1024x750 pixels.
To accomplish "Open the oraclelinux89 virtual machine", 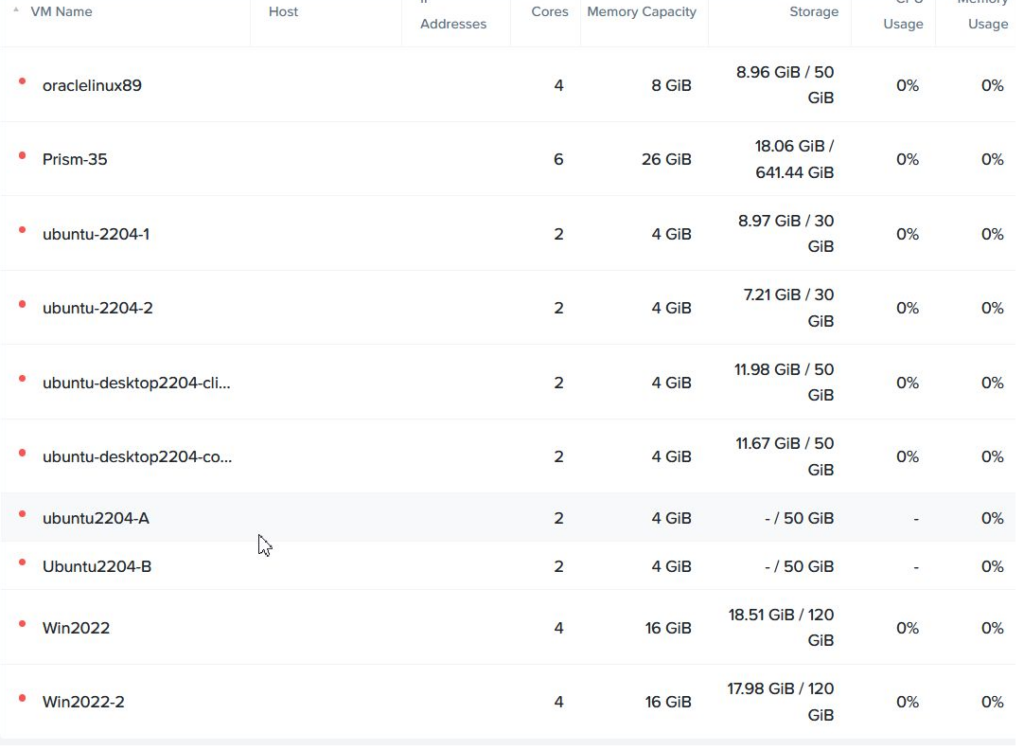I will click(91, 85).
